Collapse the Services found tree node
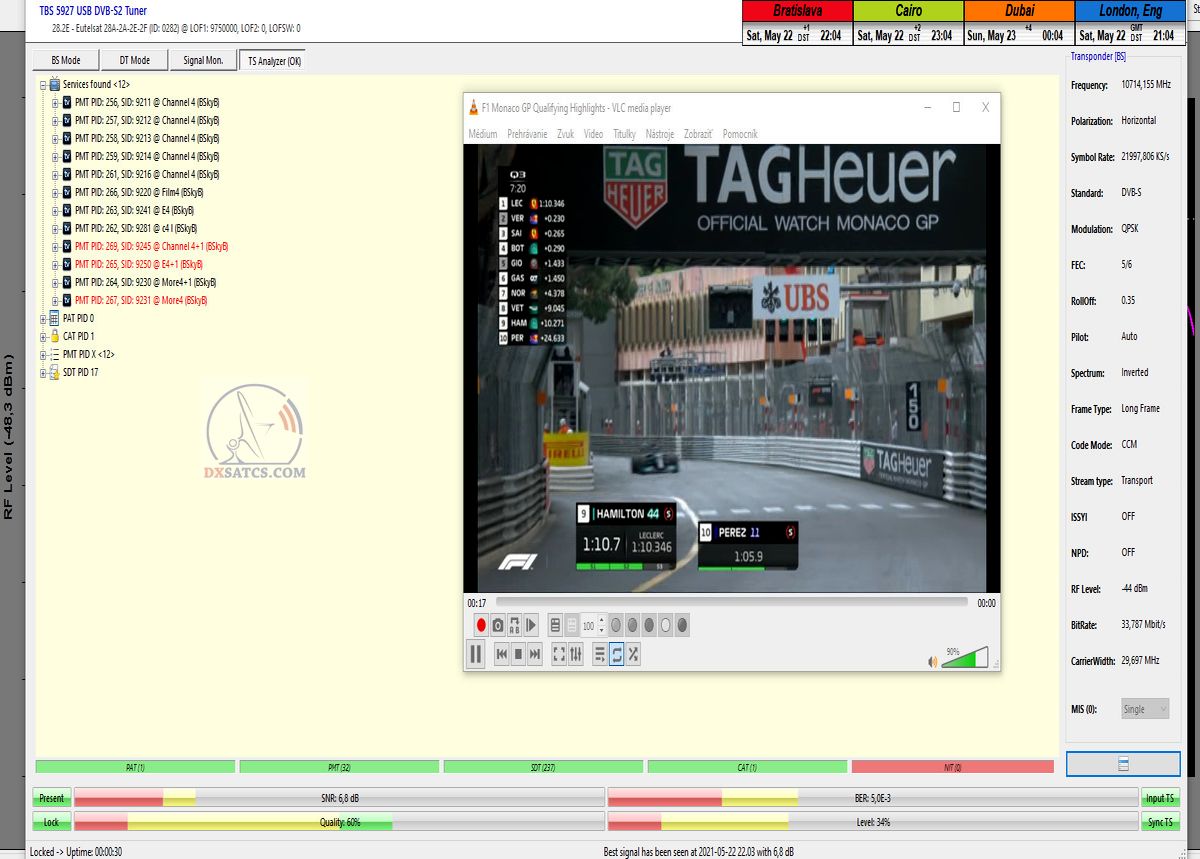 (43, 85)
